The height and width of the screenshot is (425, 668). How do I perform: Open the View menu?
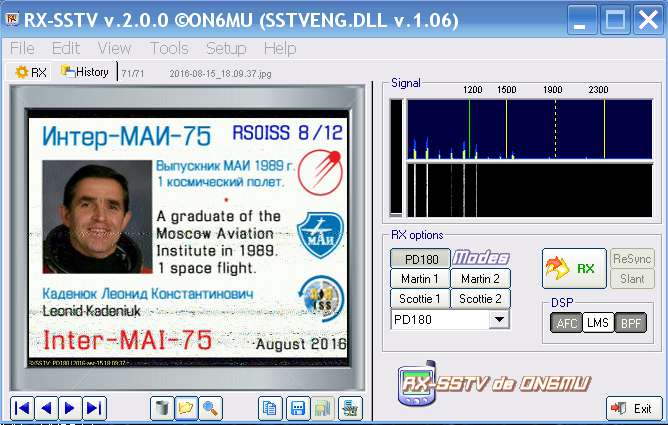[114, 49]
